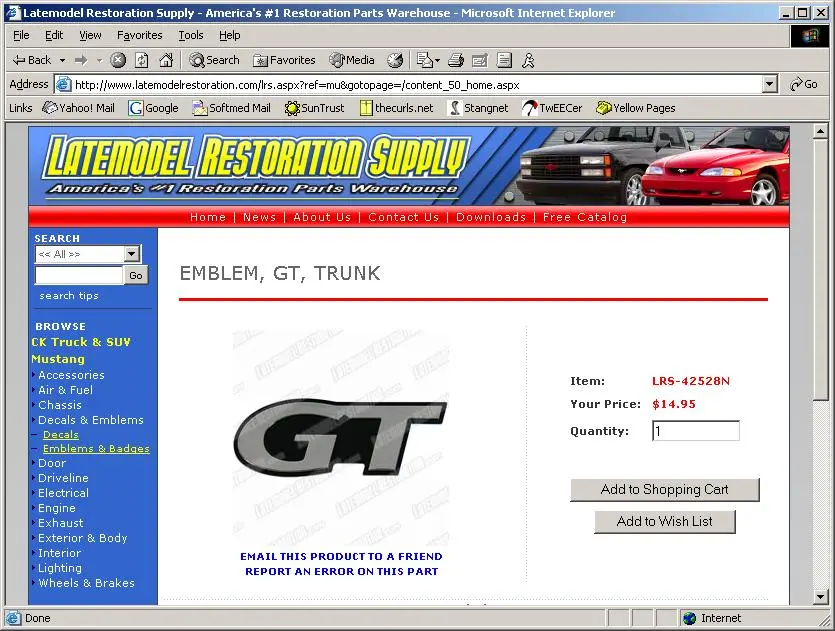This screenshot has height=631, width=835.
Task: Click the Print toolbar icon
Action: point(455,60)
